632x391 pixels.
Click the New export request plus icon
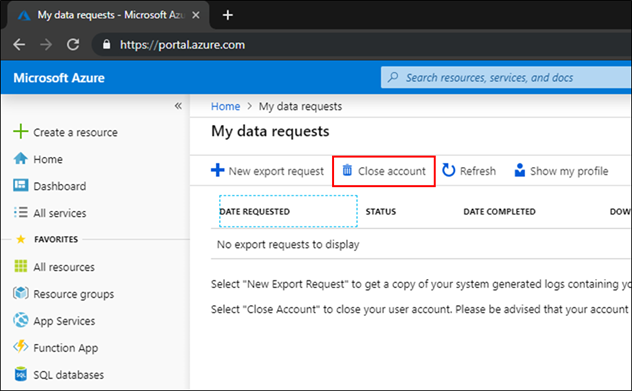218,170
